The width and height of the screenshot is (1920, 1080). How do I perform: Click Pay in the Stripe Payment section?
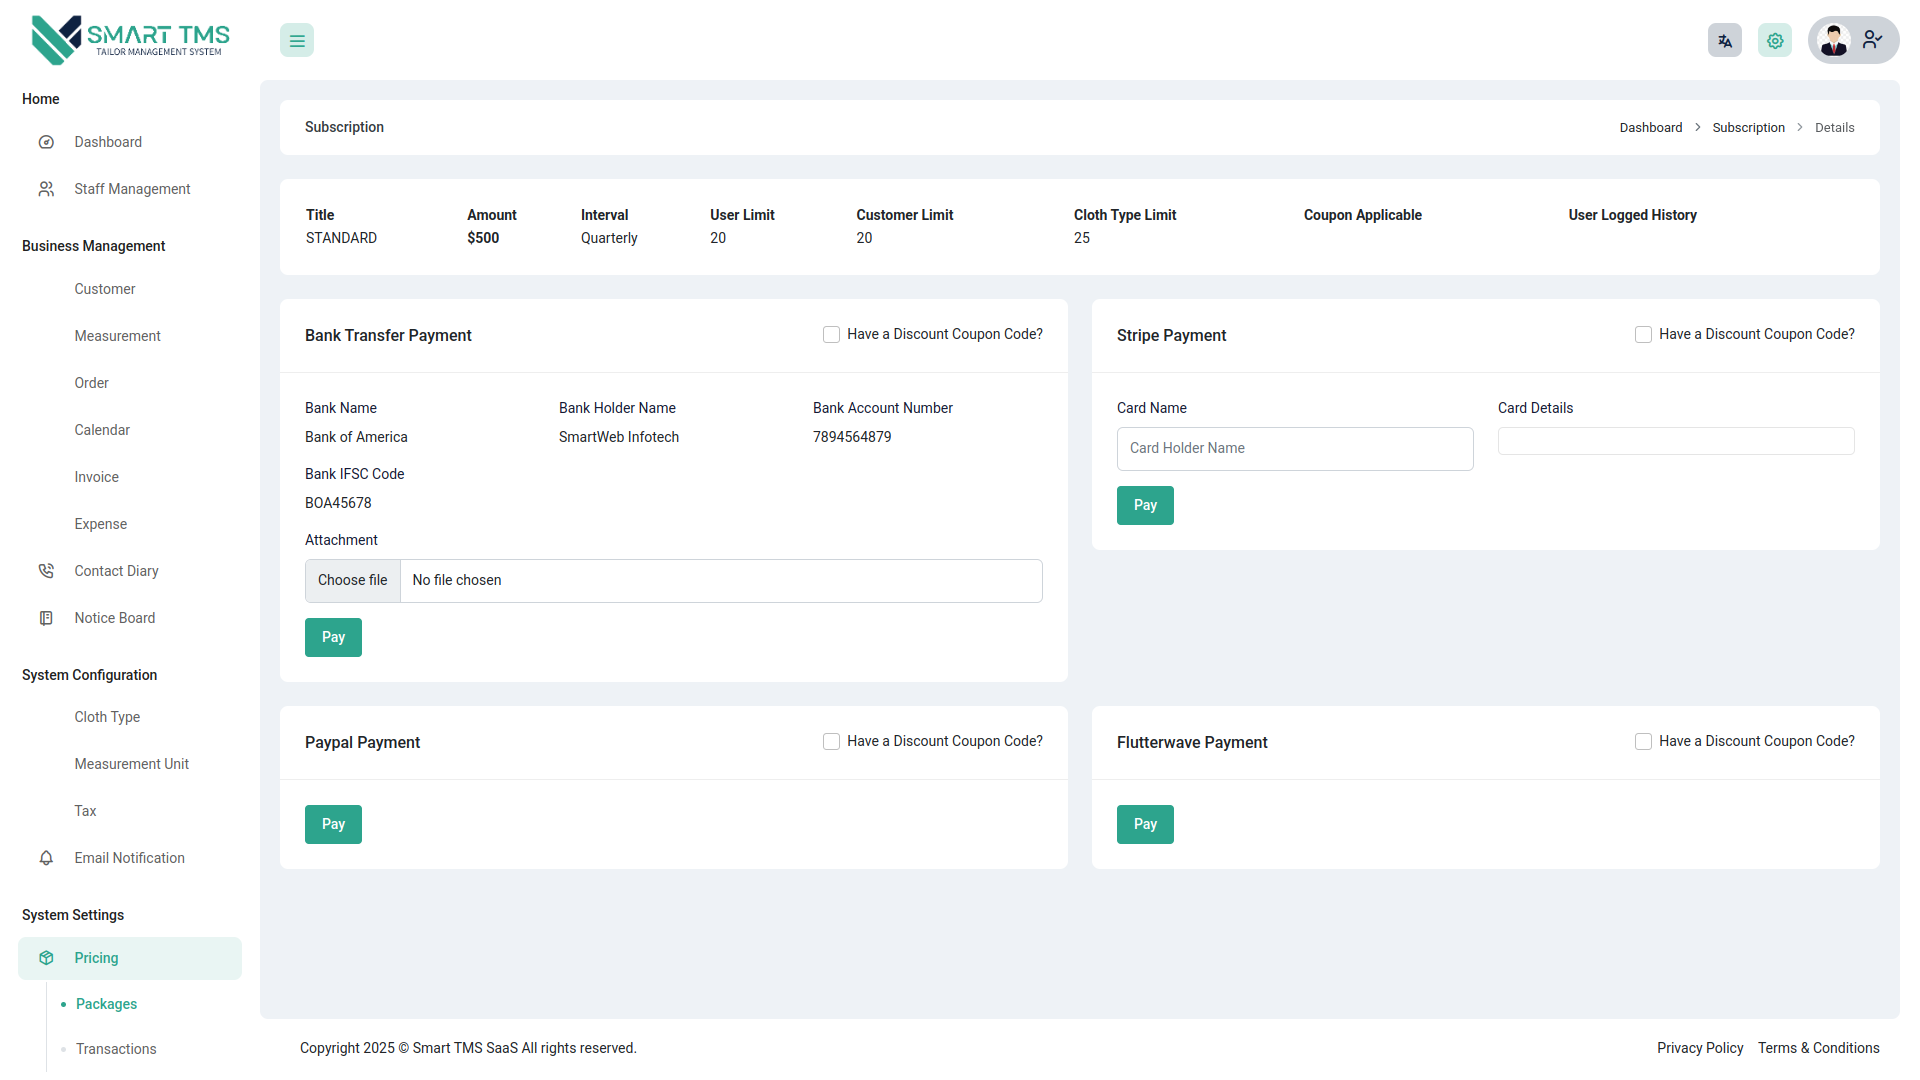[x=1144, y=505]
